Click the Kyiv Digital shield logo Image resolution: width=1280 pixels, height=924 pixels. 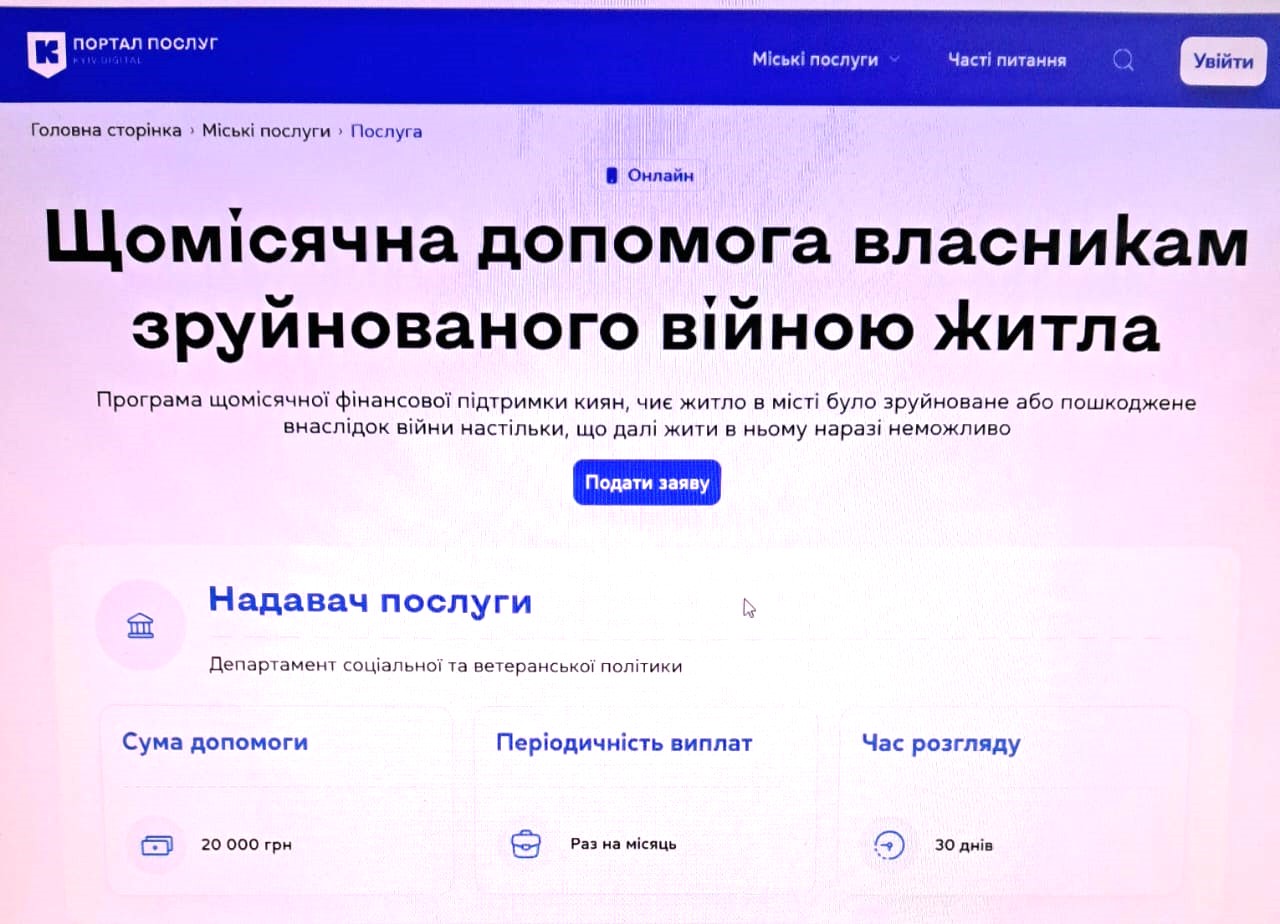tap(47, 53)
